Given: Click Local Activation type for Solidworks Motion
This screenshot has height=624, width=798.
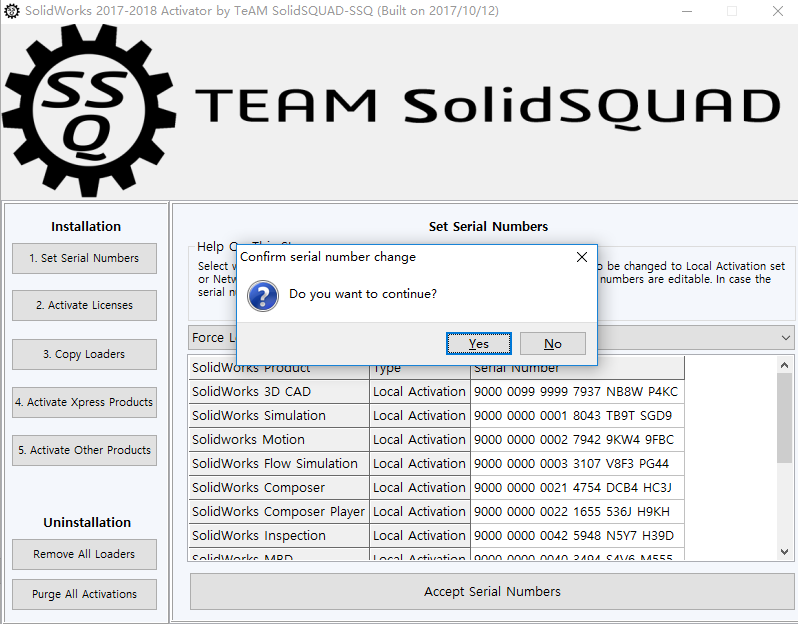Looking at the screenshot, I should tap(420, 440).
